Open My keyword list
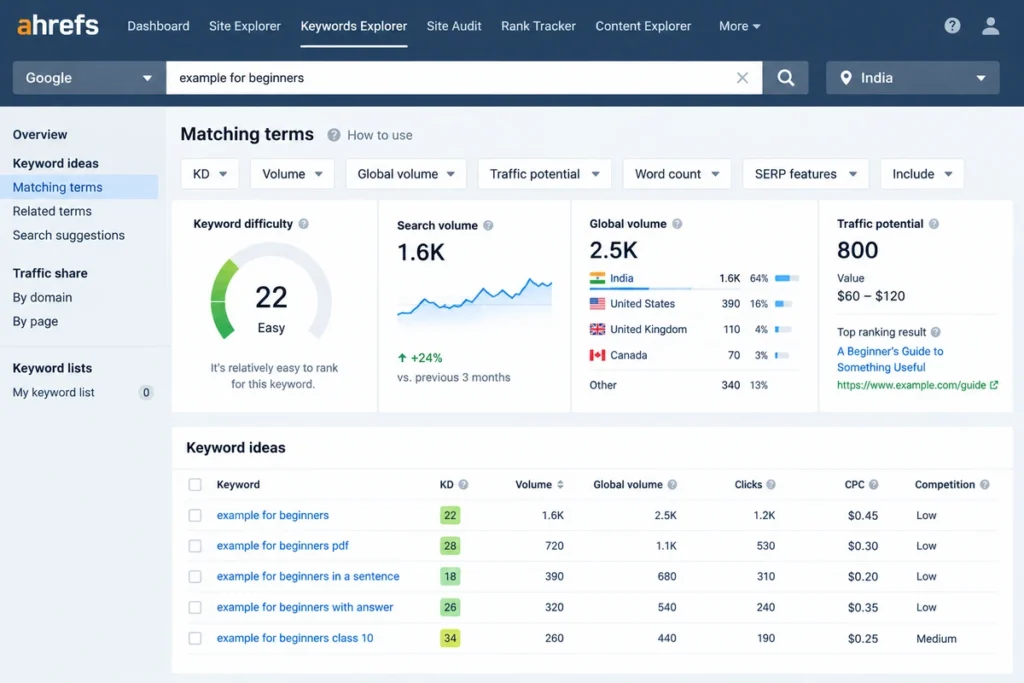The image size is (1024, 683). [x=54, y=392]
